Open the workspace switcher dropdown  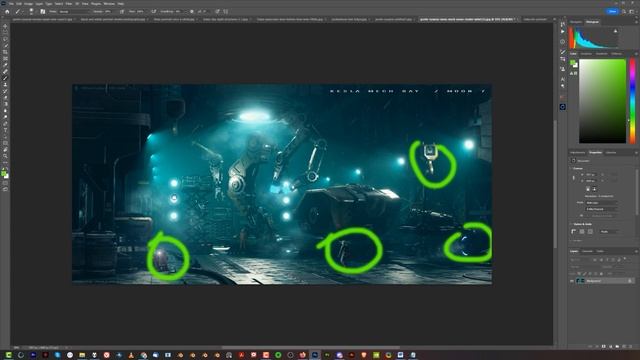pyautogui.click(x=632, y=11)
